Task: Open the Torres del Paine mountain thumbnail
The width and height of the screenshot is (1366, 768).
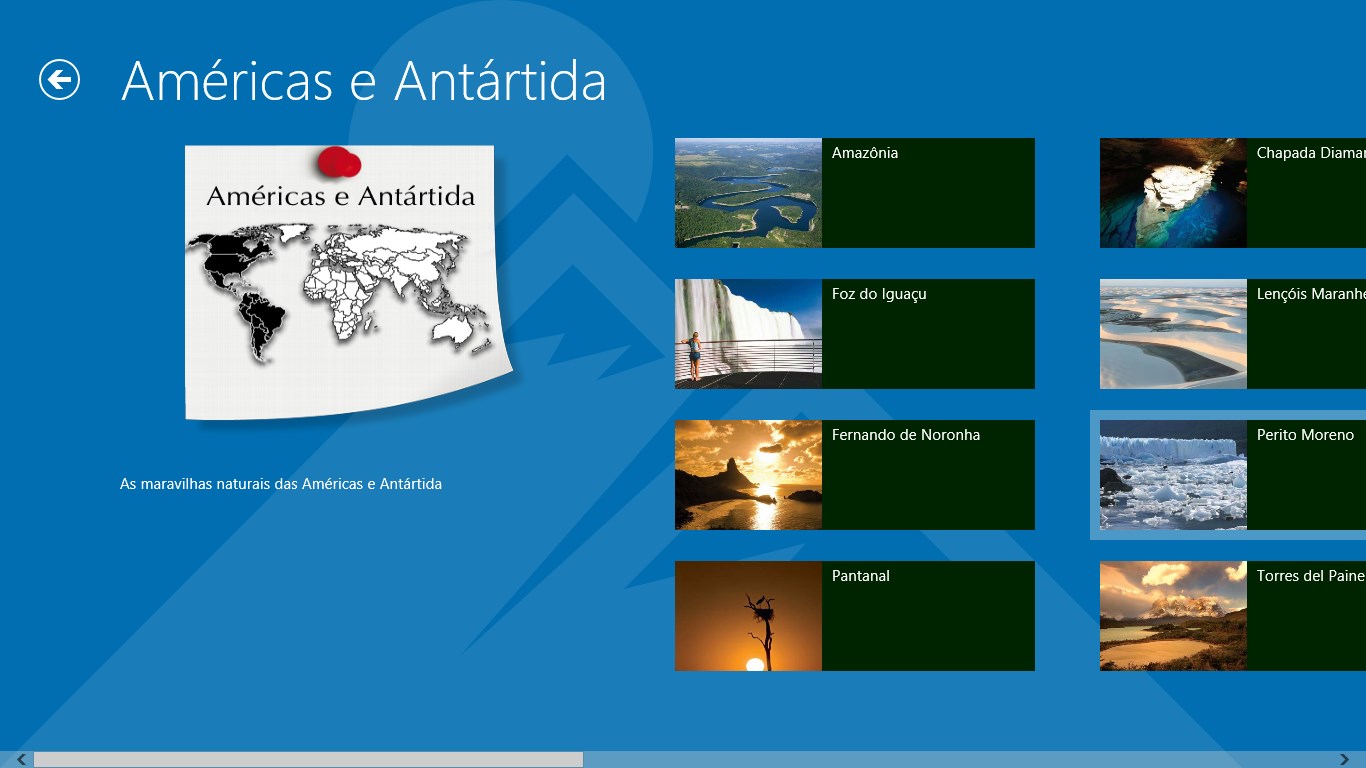Action: pyautogui.click(x=1173, y=616)
